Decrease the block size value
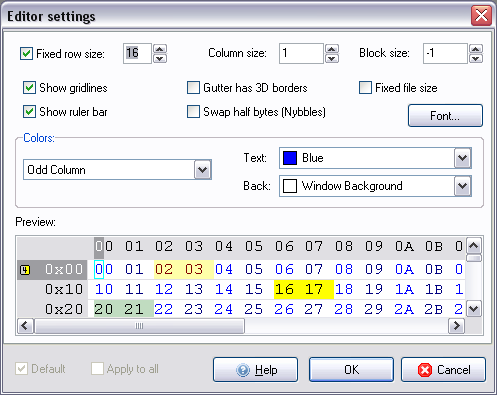 [476, 58]
